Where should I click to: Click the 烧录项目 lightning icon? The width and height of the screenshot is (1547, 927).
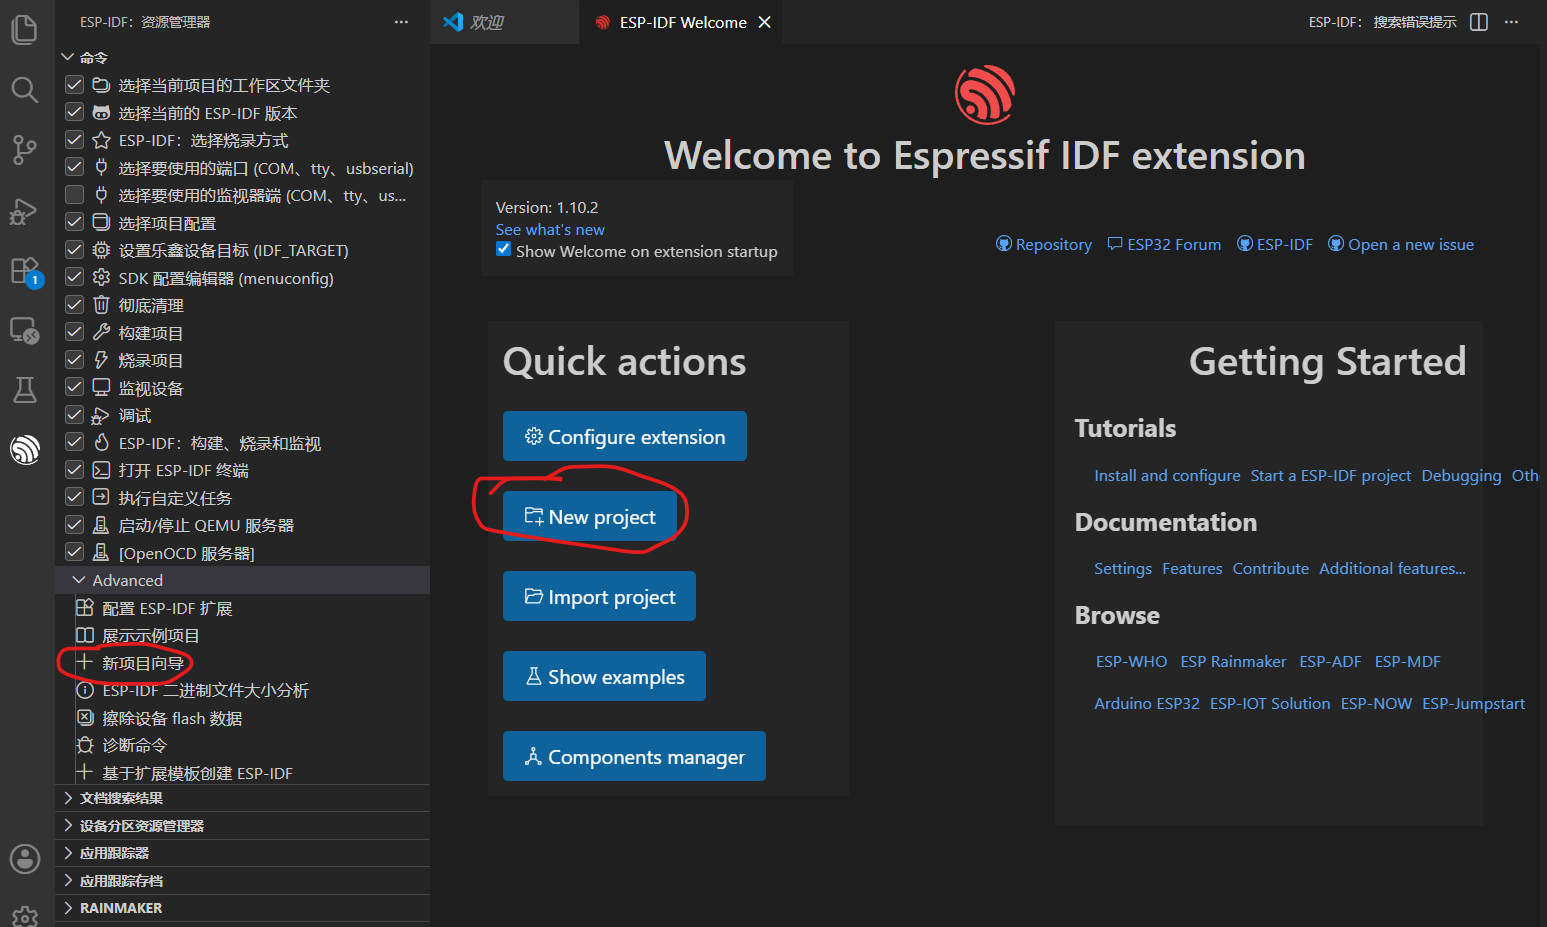tap(101, 360)
